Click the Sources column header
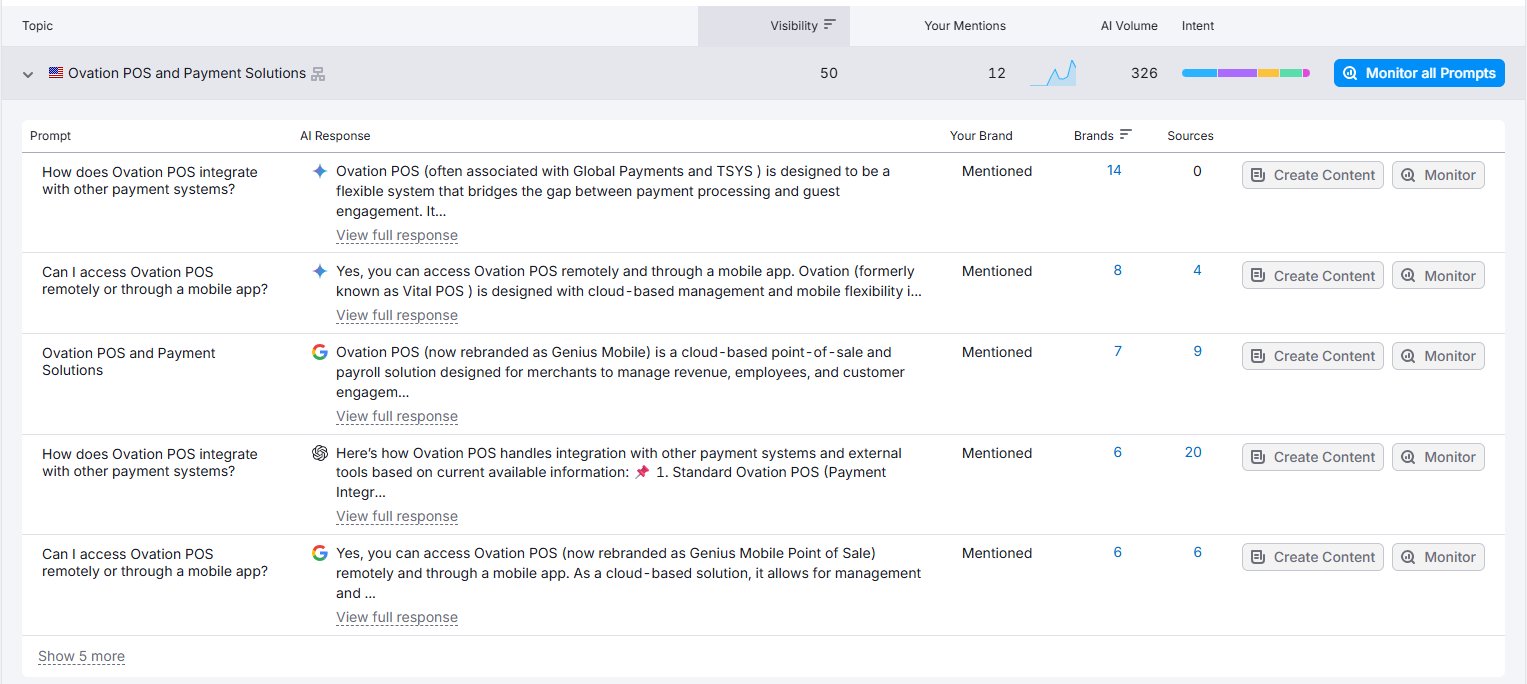The image size is (1527, 684). (x=1190, y=136)
